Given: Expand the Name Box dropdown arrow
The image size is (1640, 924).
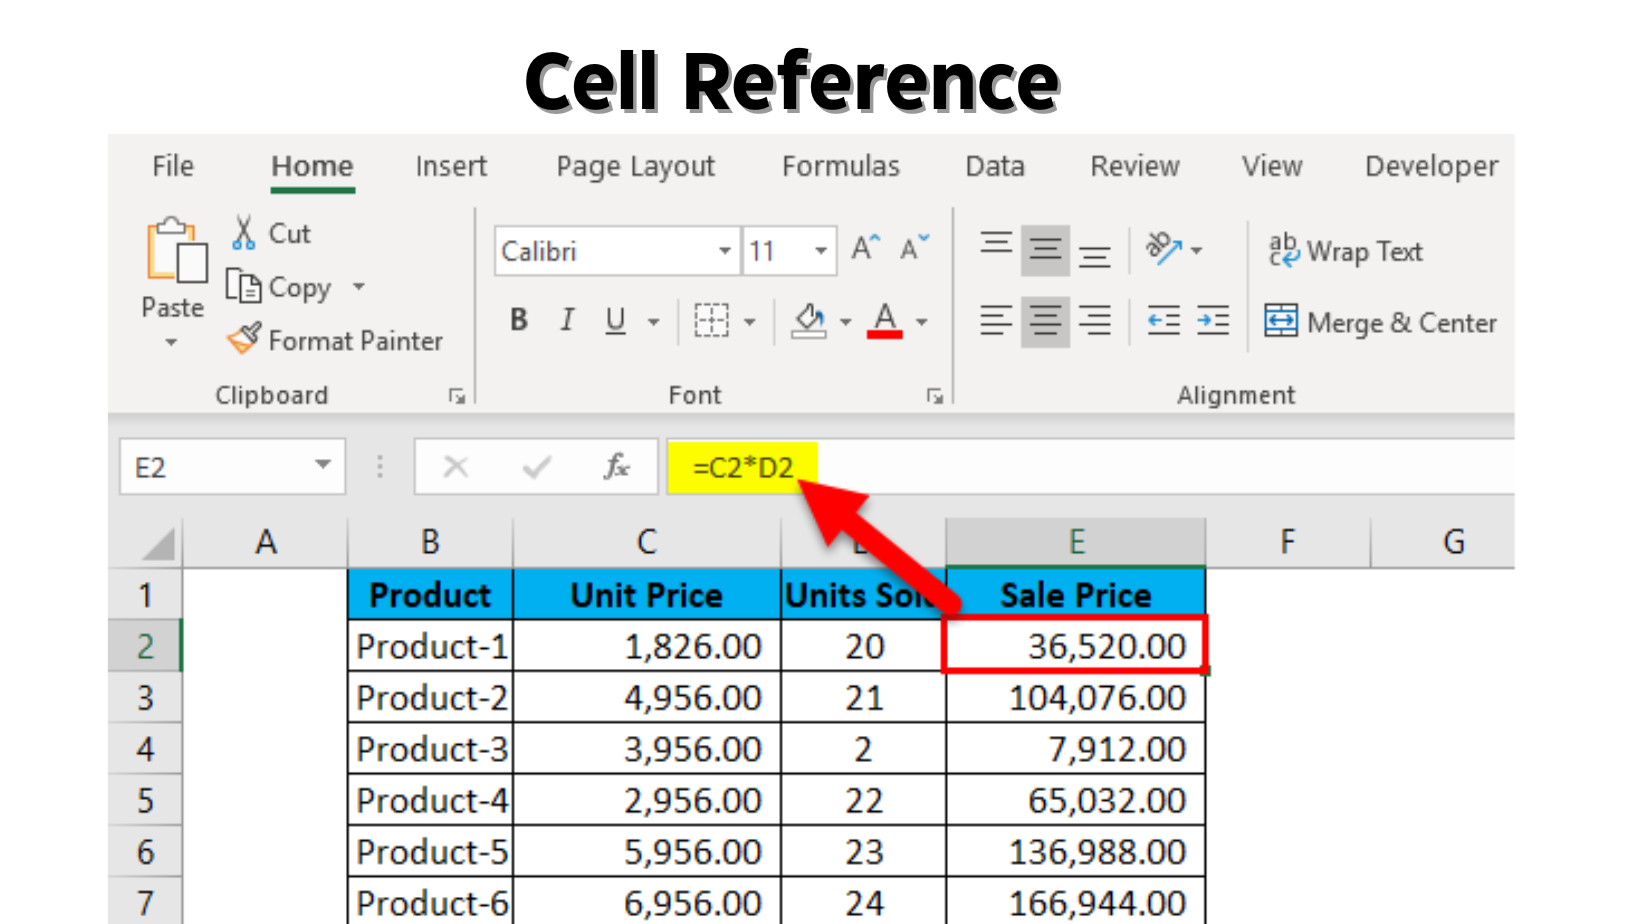Looking at the screenshot, I should coord(322,465).
